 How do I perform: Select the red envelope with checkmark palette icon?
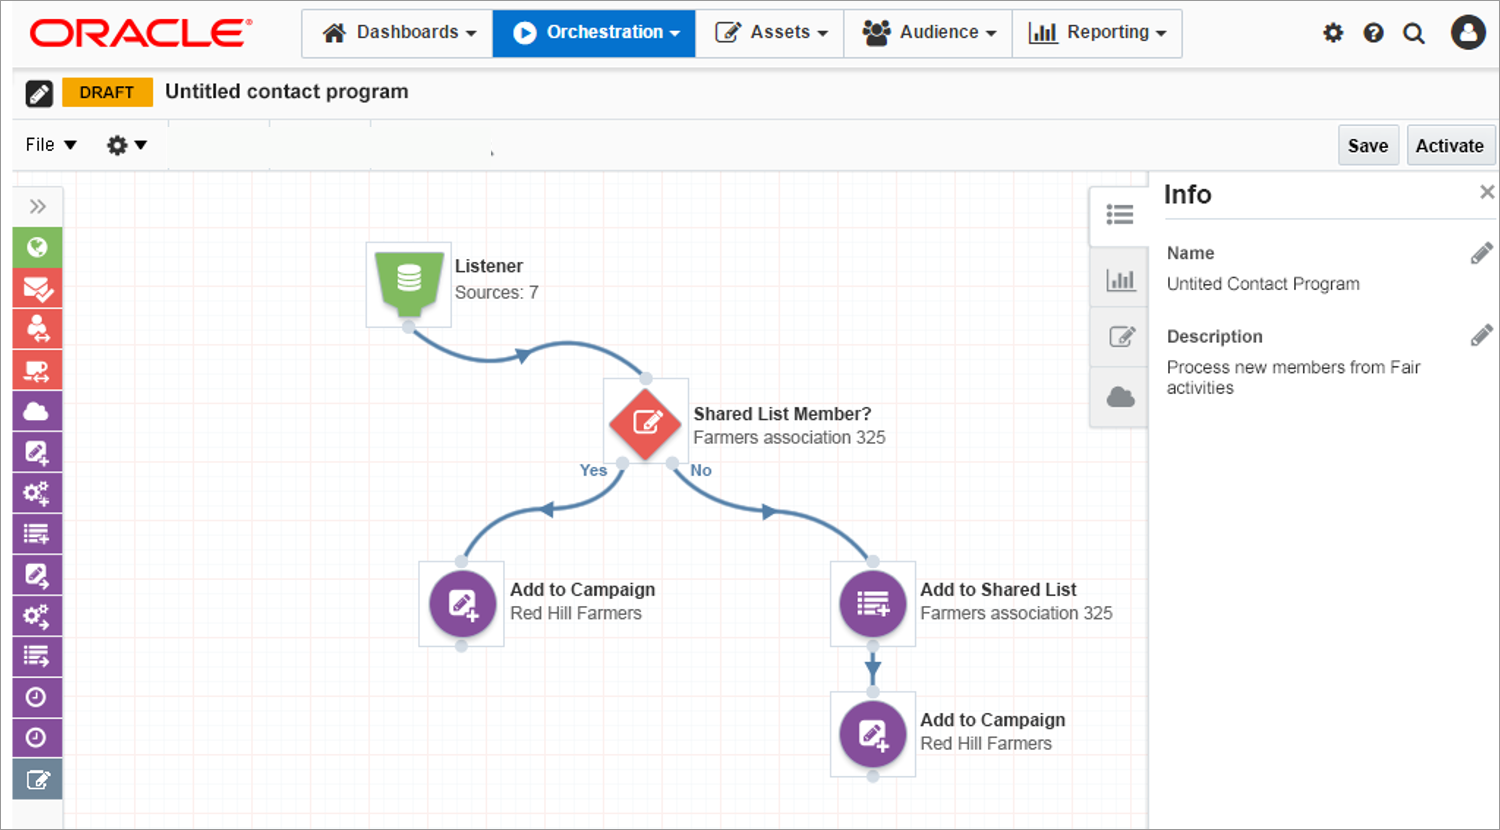38,288
